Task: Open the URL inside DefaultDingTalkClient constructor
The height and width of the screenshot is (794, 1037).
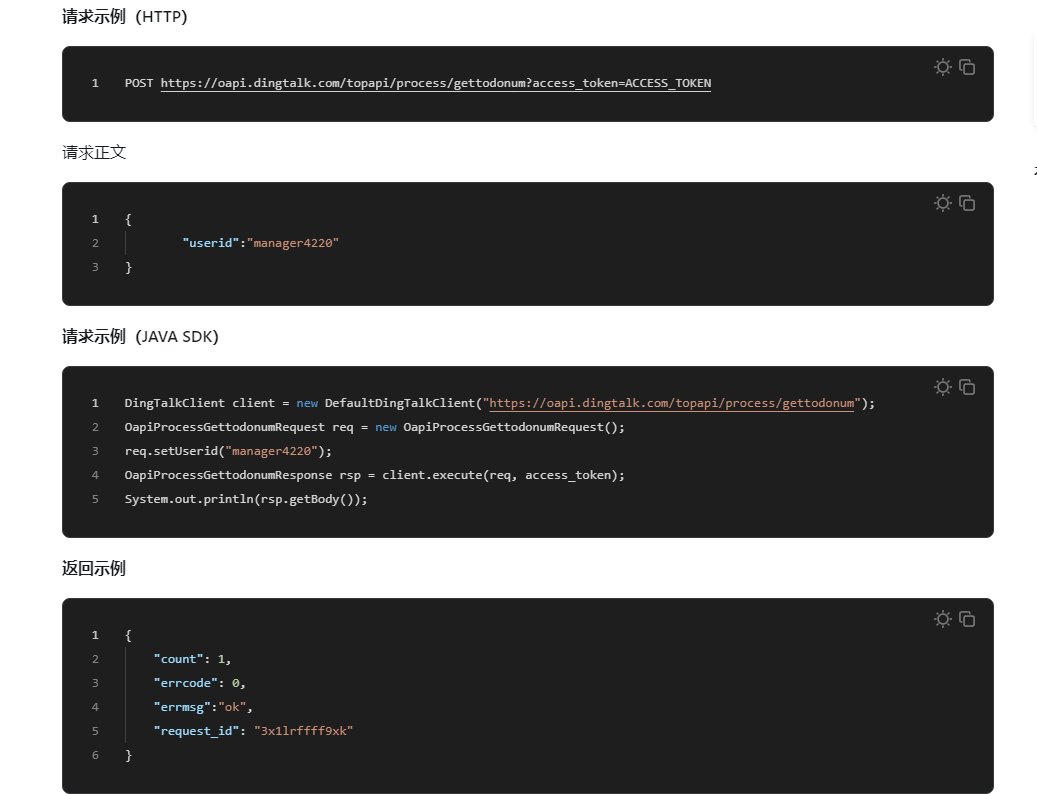Action: [672, 403]
